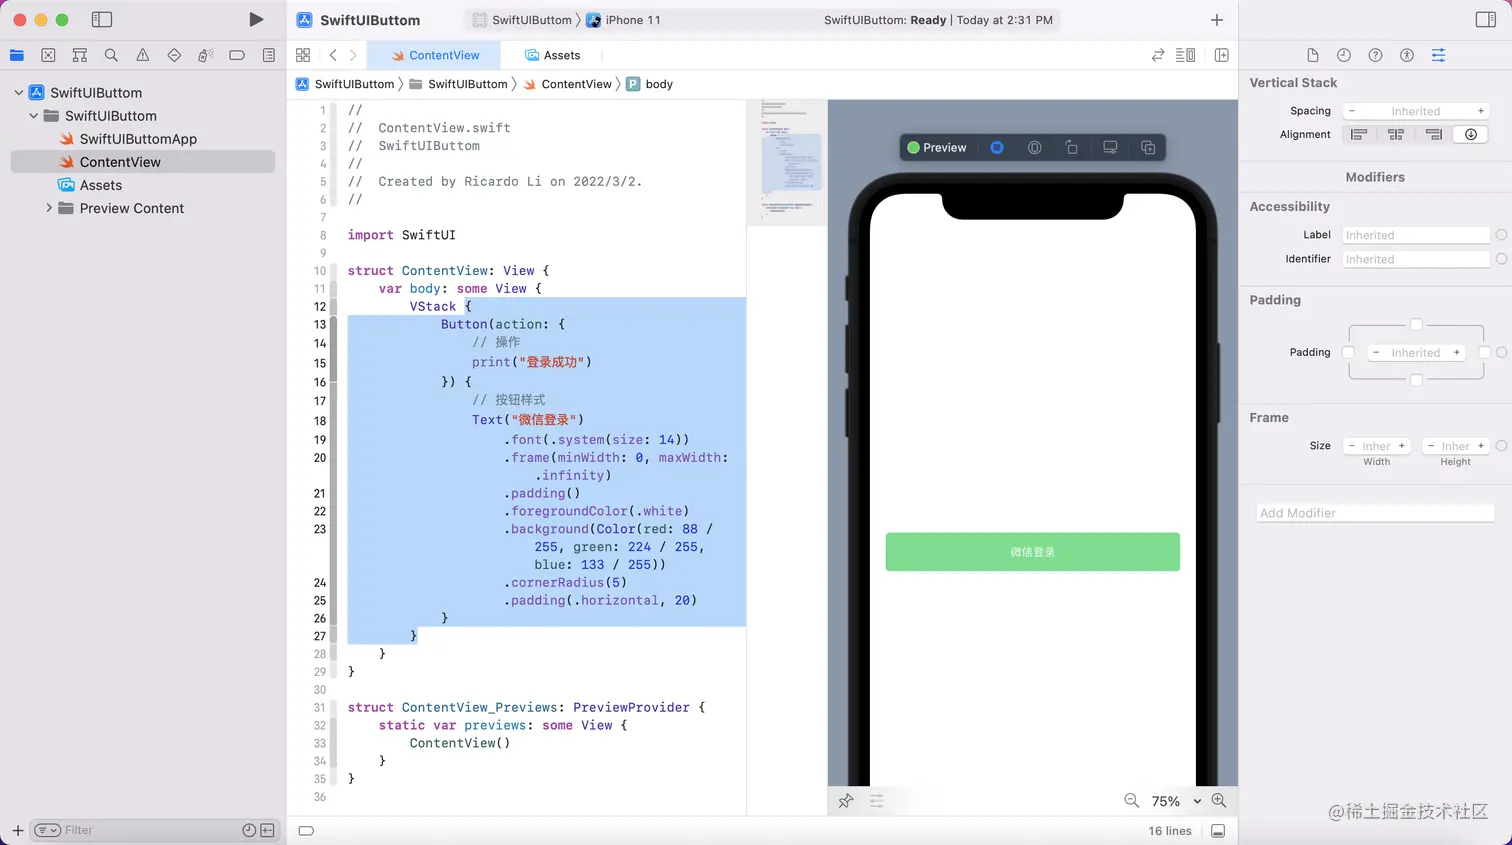The height and width of the screenshot is (845, 1512).
Task: Check the left padding checkbox
Action: [x=1348, y=352]
